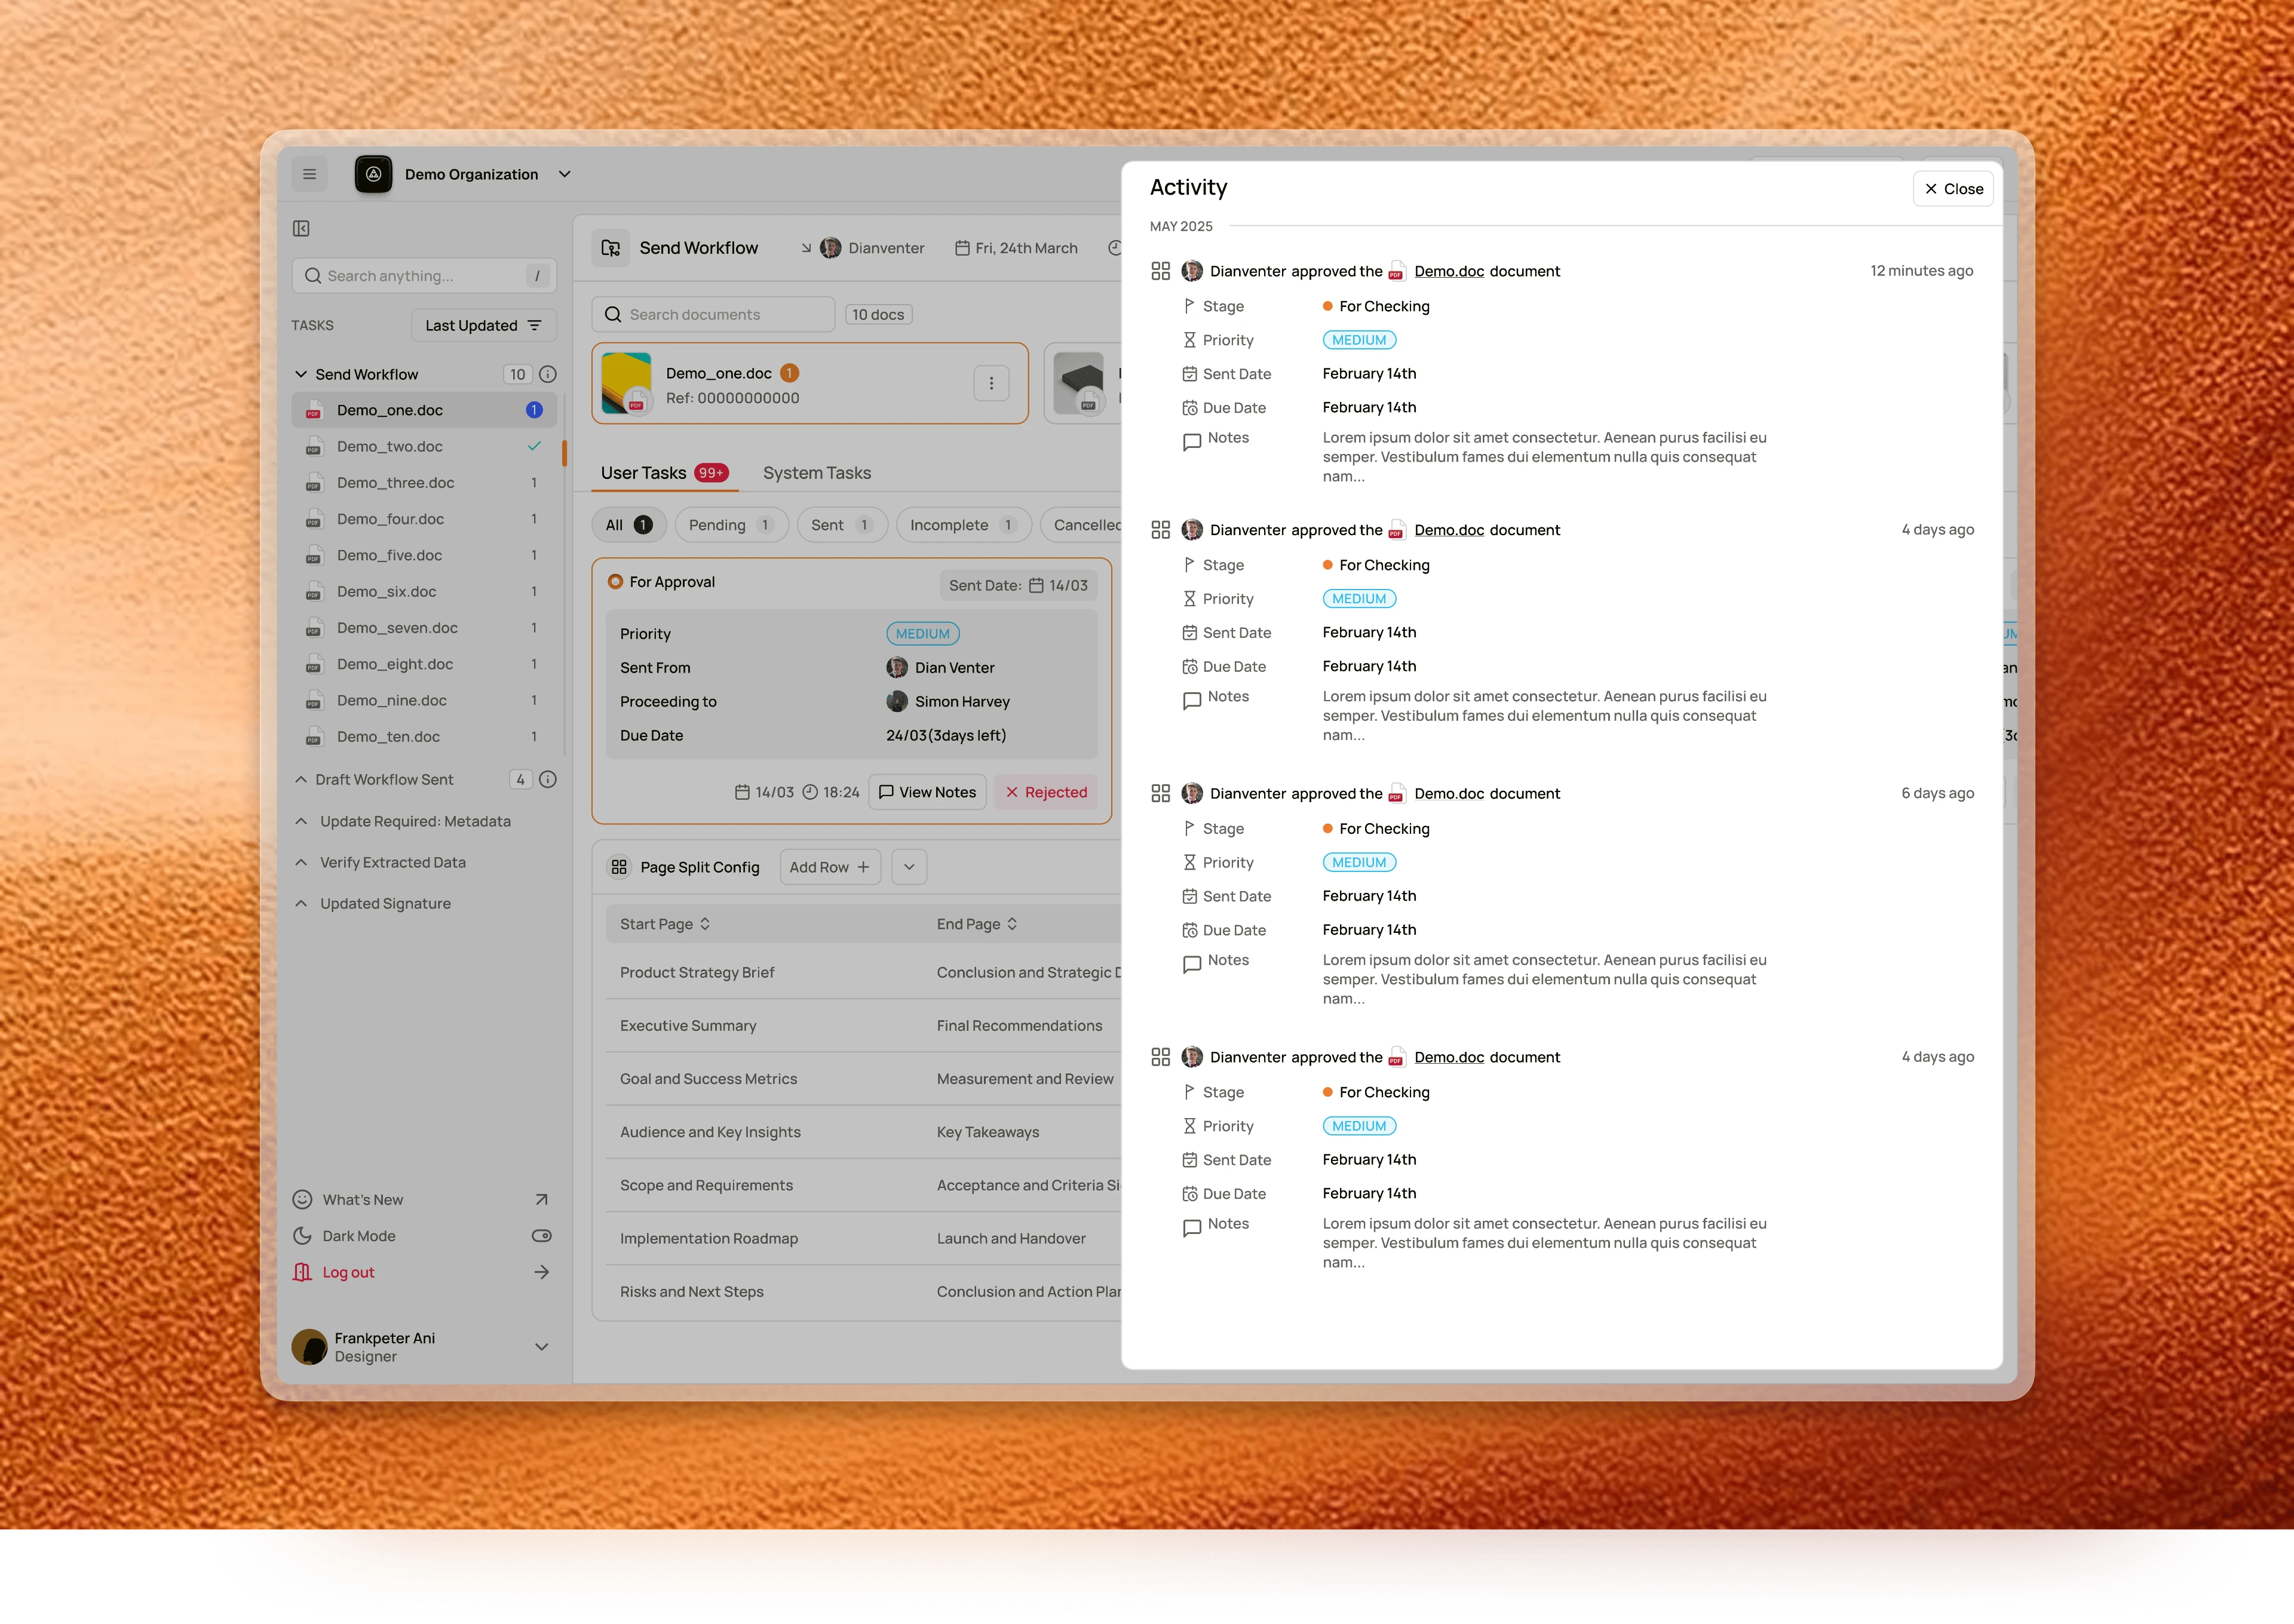Focus the Search anything field
This screenshot has width=2294, height=1624.
[x=424, y=276]
